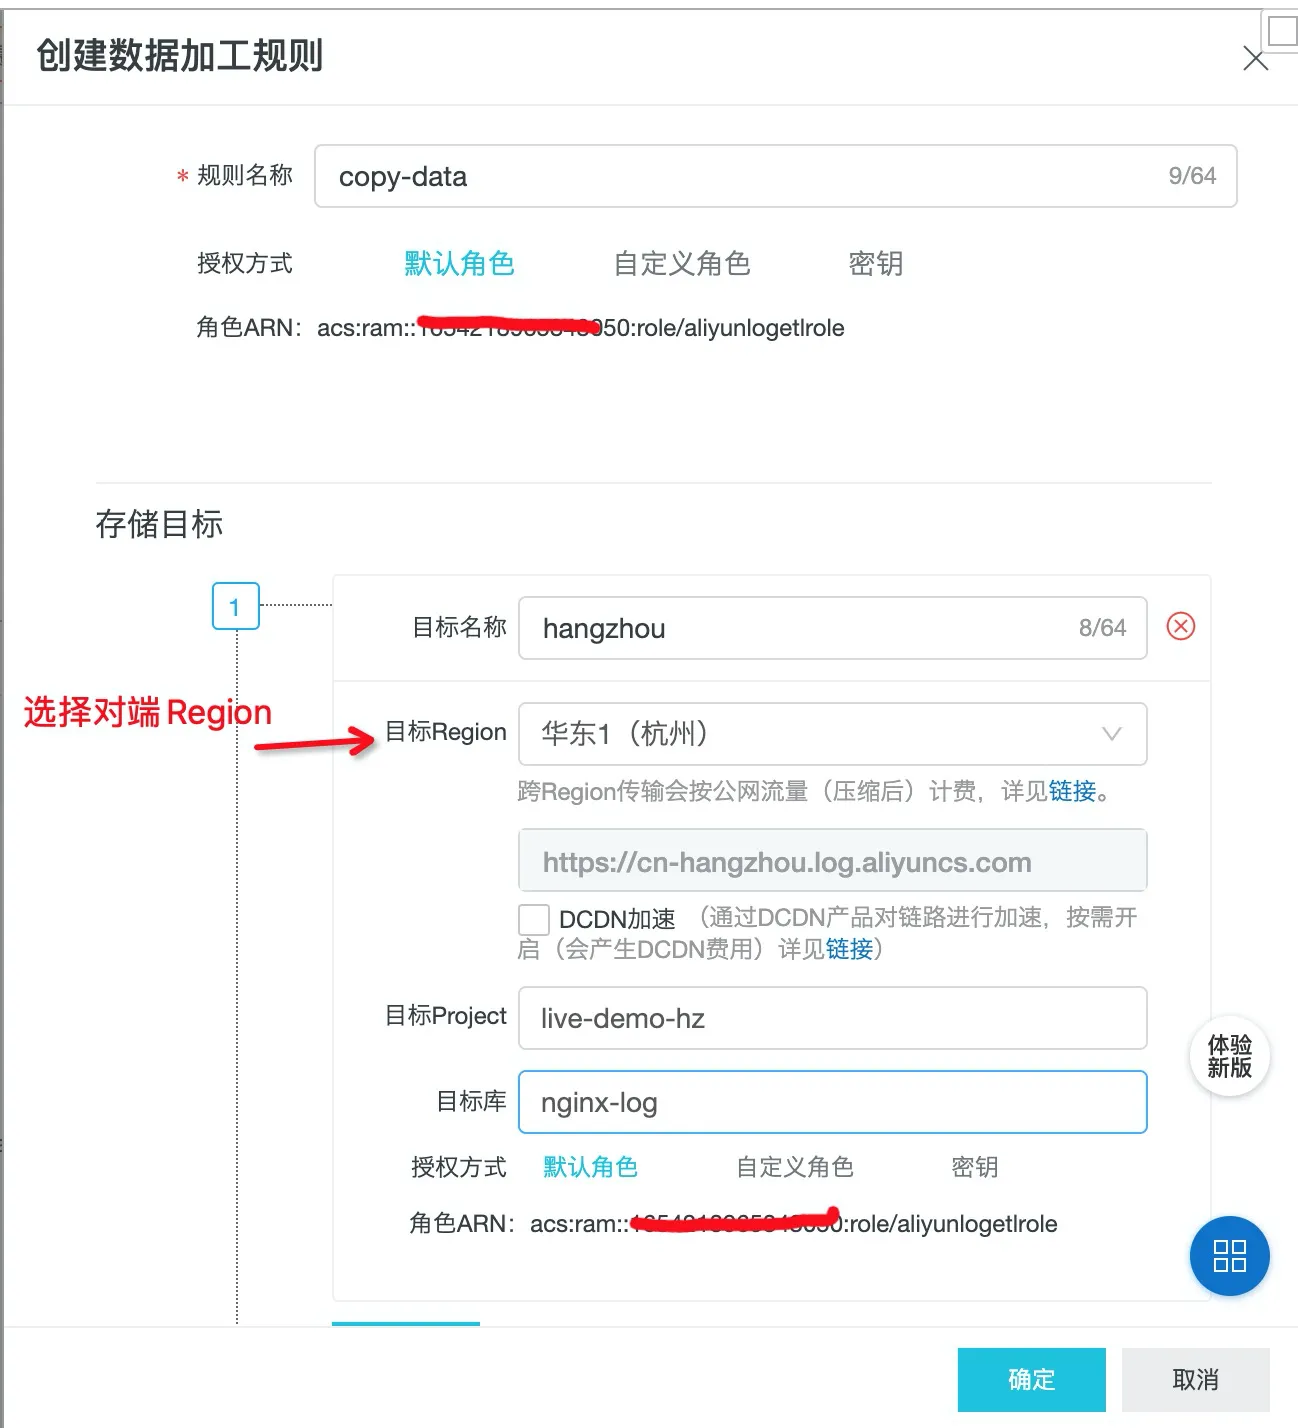The image size is (1298, 1428).
Task: Click the cn-hangzhou endpoint URL field
Action: [832, 860]
